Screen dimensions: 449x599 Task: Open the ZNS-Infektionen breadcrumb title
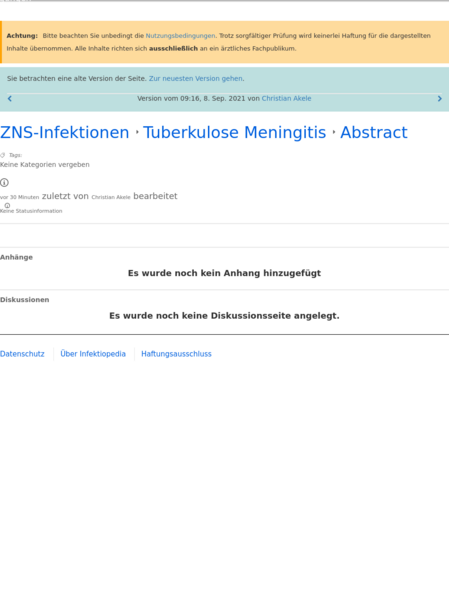coord(65,133)
